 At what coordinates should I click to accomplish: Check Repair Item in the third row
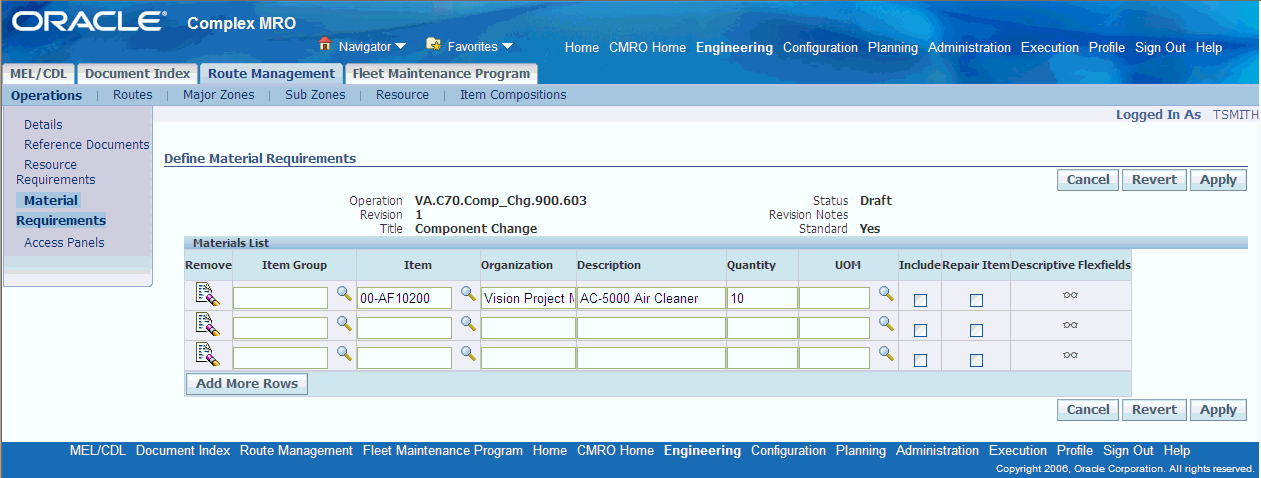point(976,360)
